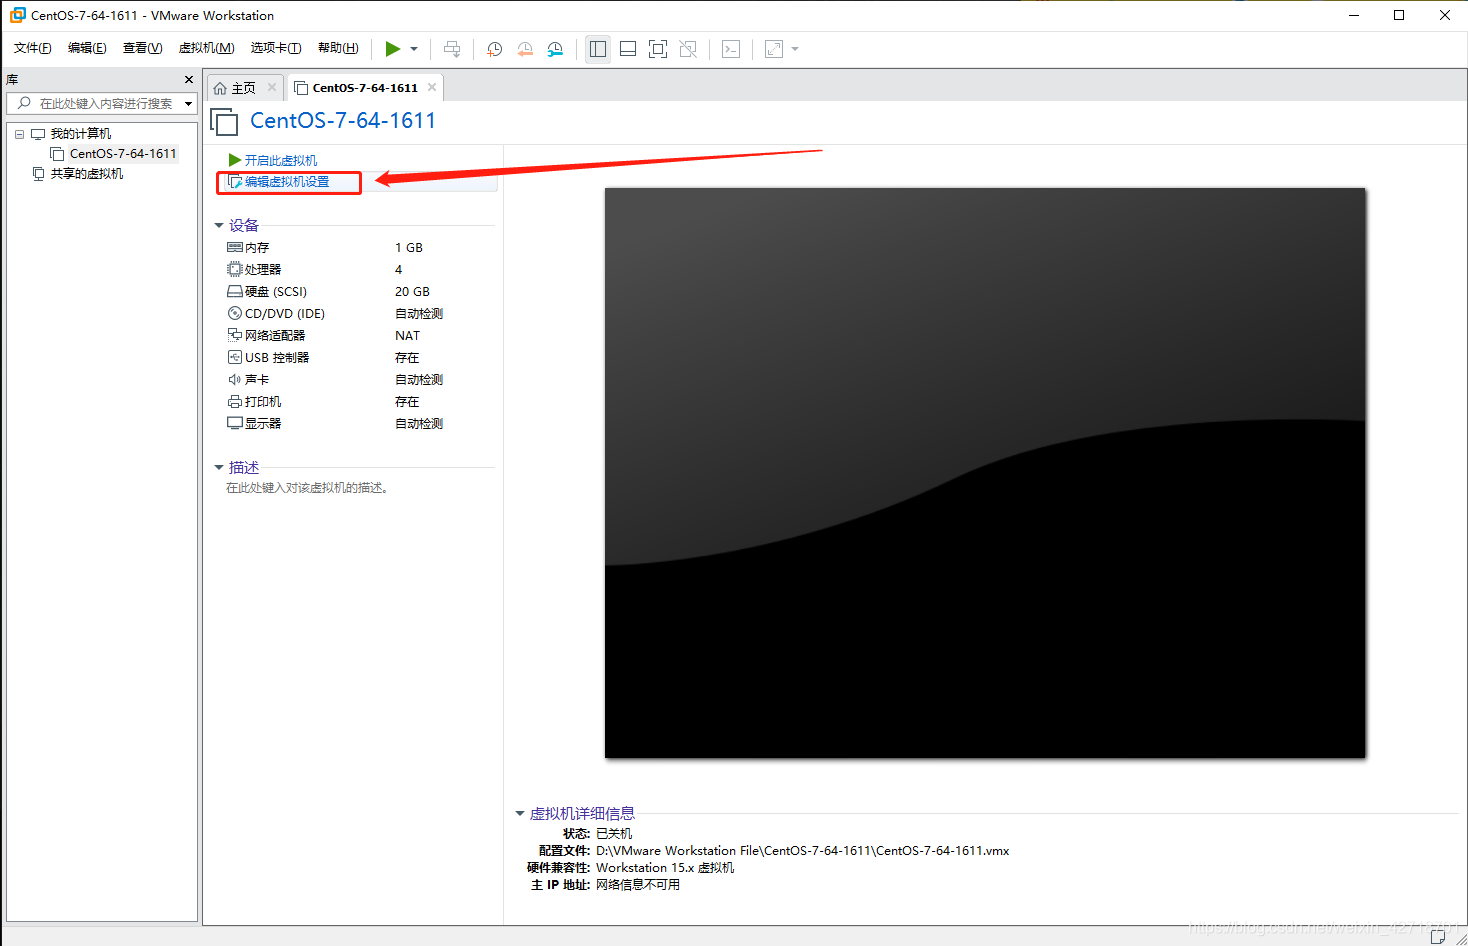1468x946 pixels.
Task: Click the 网络信息不可用 IP address value
Action: coord(638,885)
